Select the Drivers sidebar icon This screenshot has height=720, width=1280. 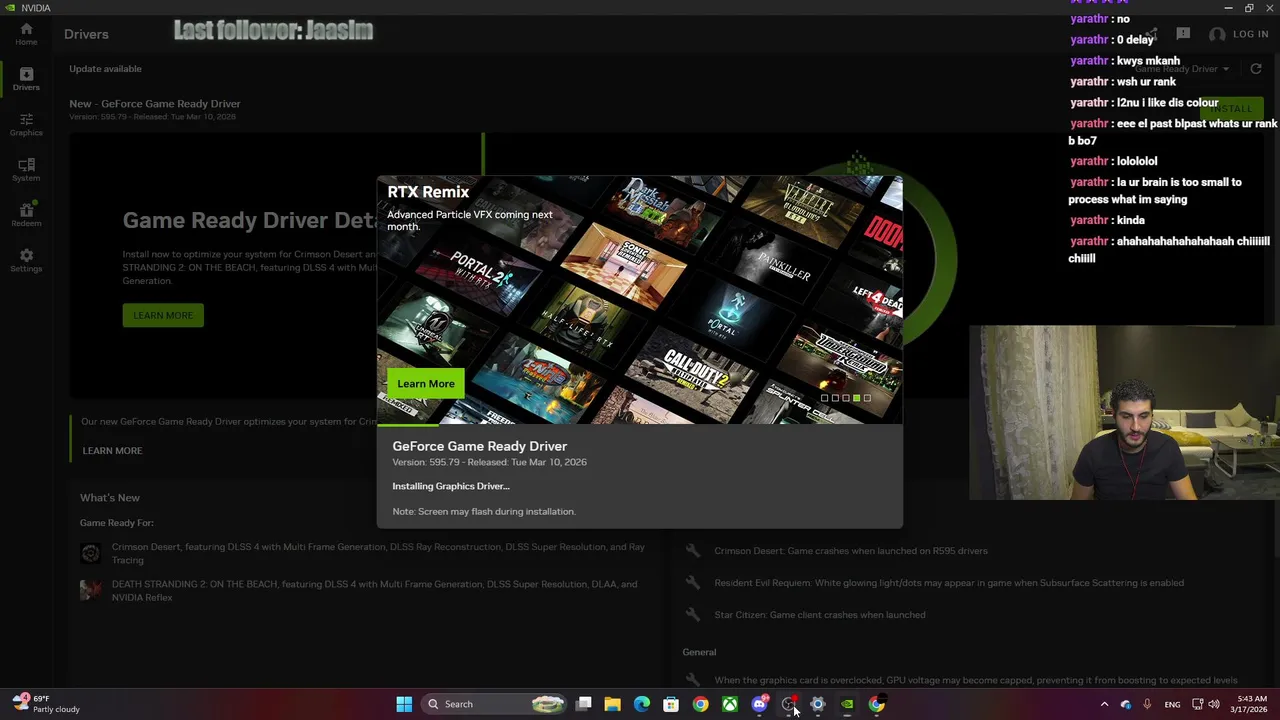pos(26,79)
